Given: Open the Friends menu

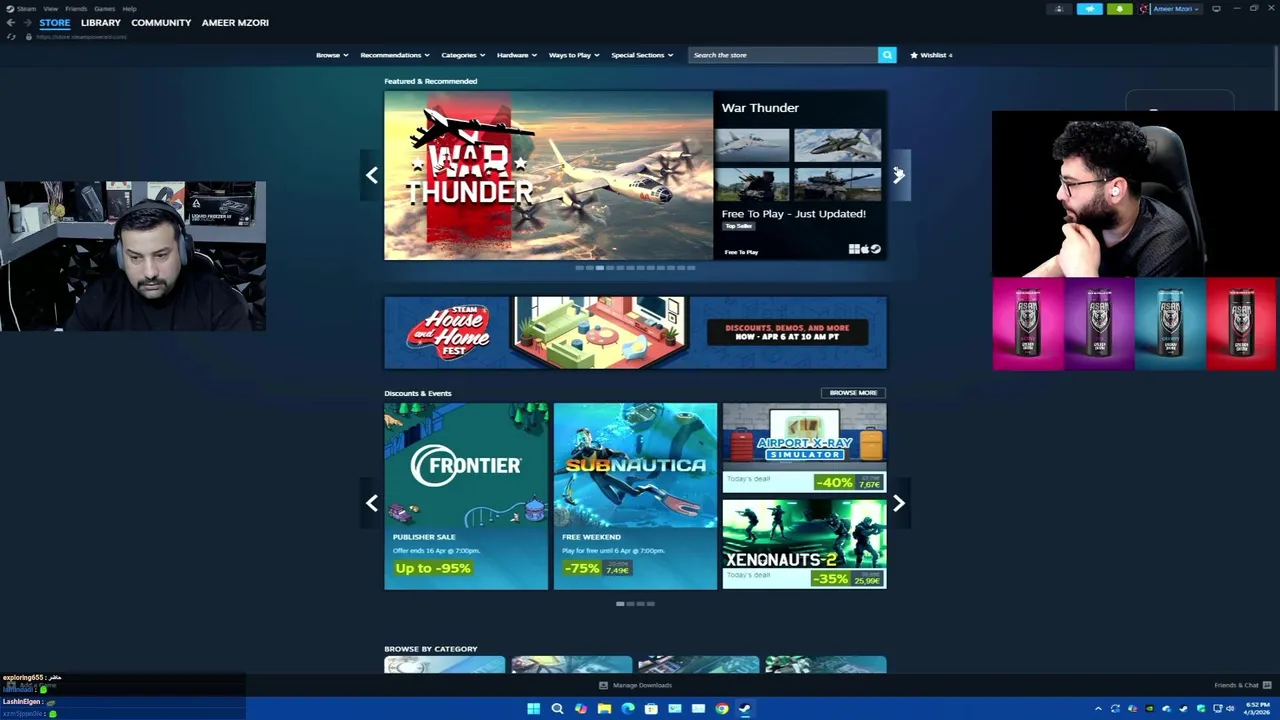Looking at the screenshot, I should [x=76, y=8].
